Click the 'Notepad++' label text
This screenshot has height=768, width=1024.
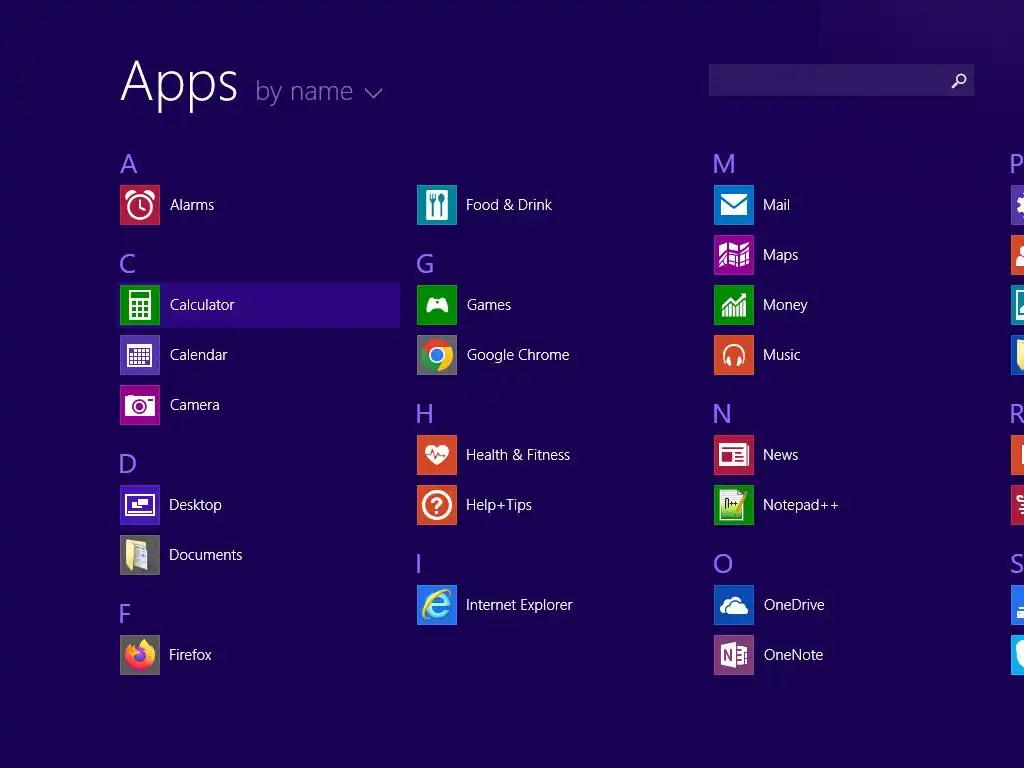(x=801, y=505)
